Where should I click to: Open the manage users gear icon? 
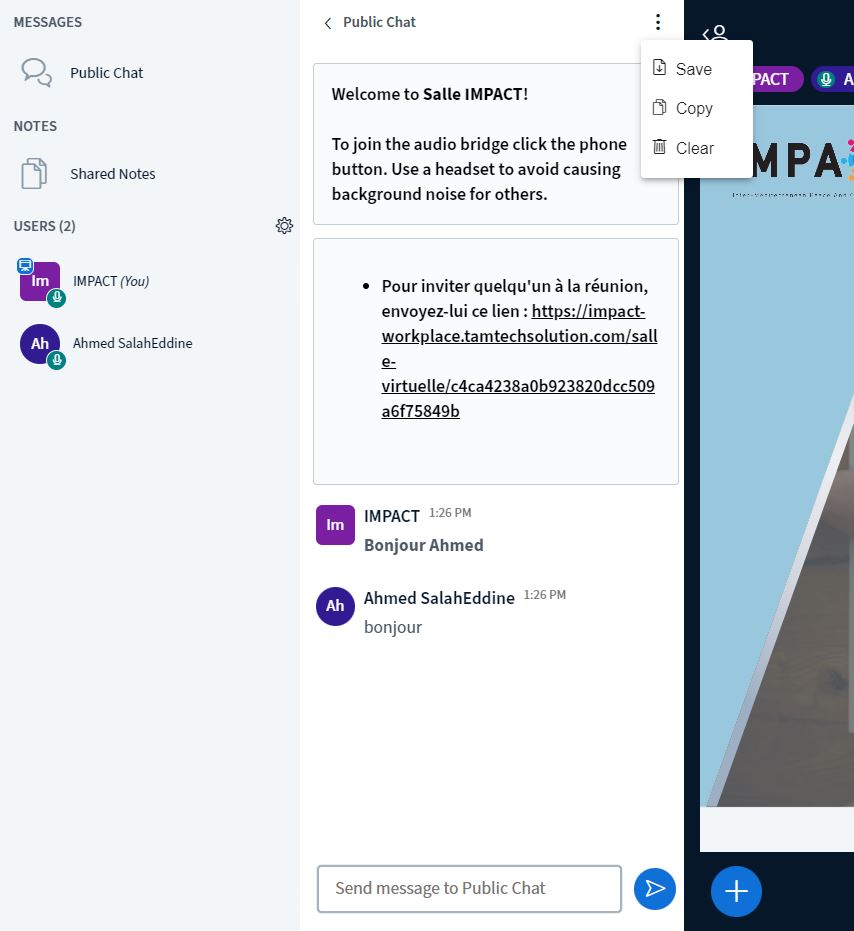click(284, 226)
